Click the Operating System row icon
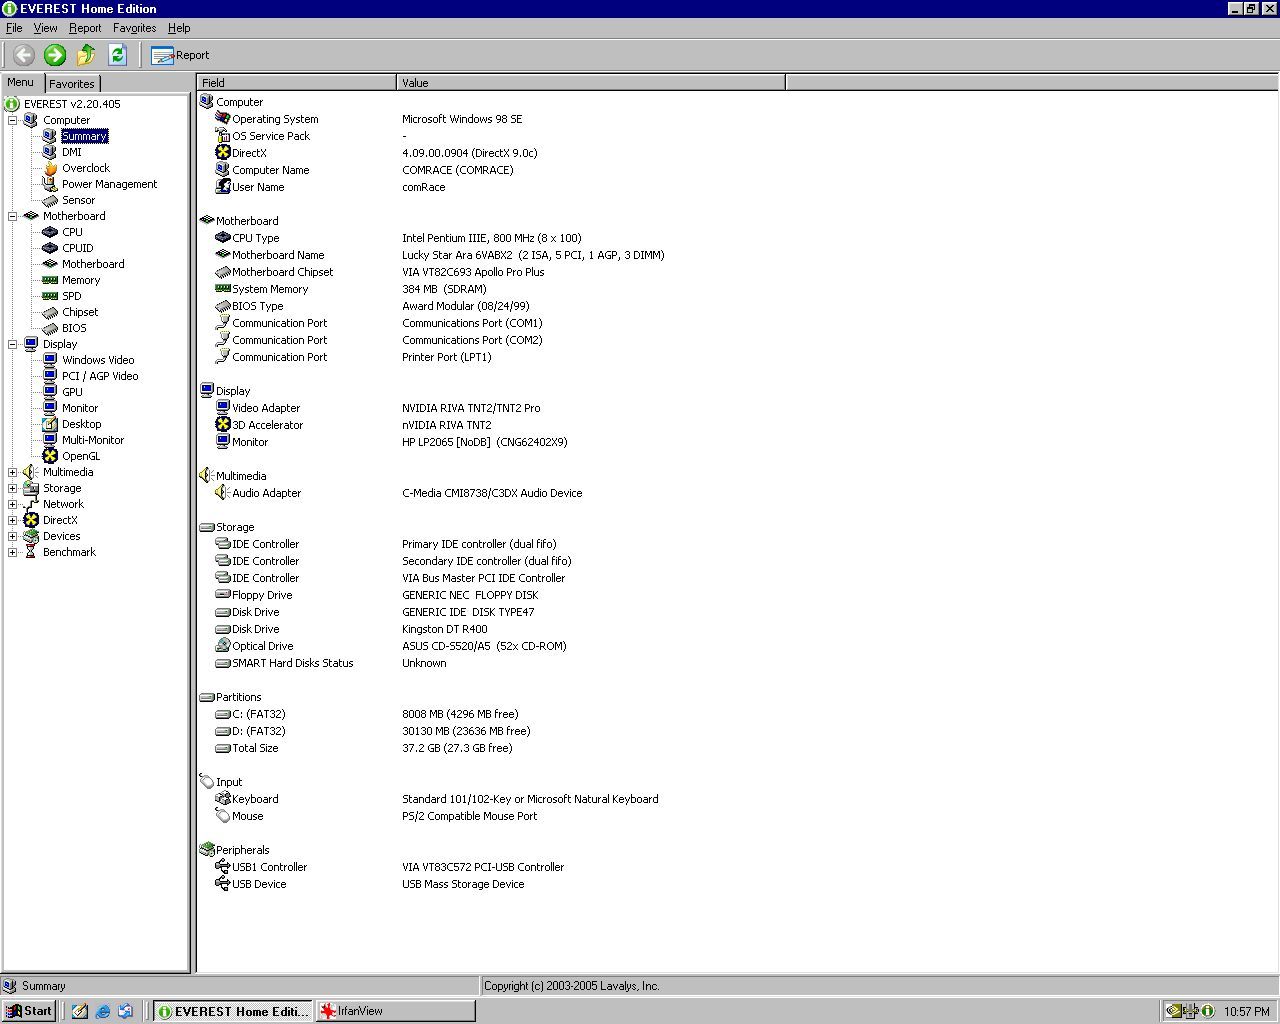The width and height of the screenshot is (1280, 1024). coord(223,118)
